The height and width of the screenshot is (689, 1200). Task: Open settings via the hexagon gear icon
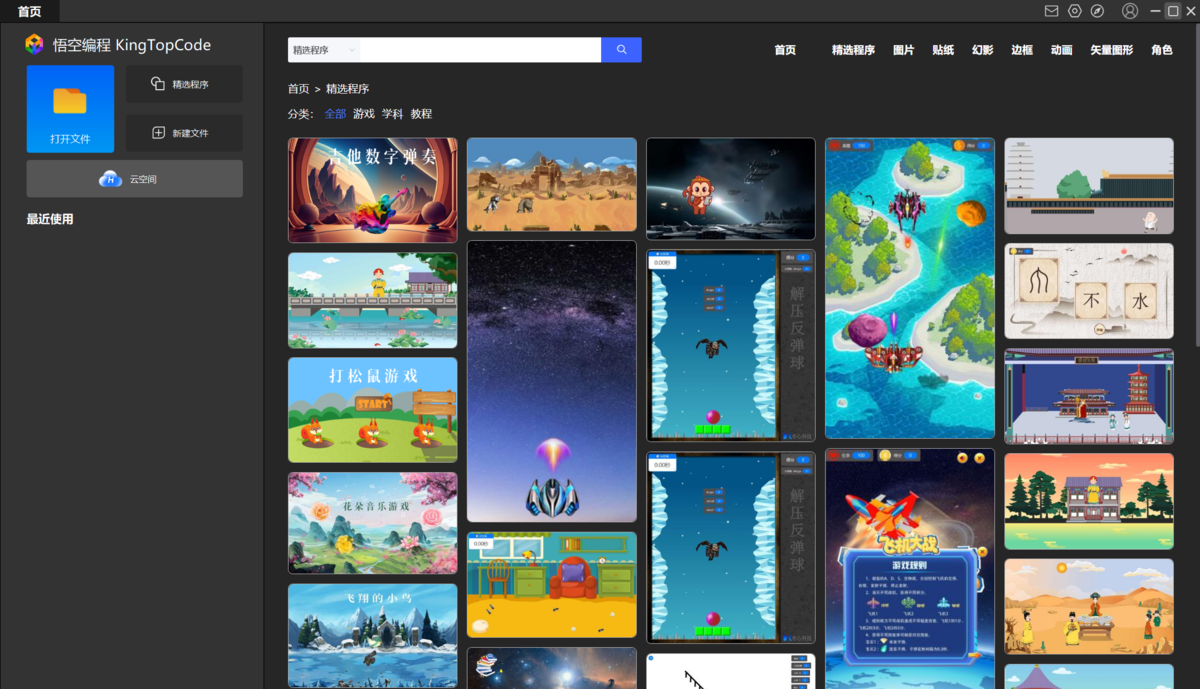1075,11
